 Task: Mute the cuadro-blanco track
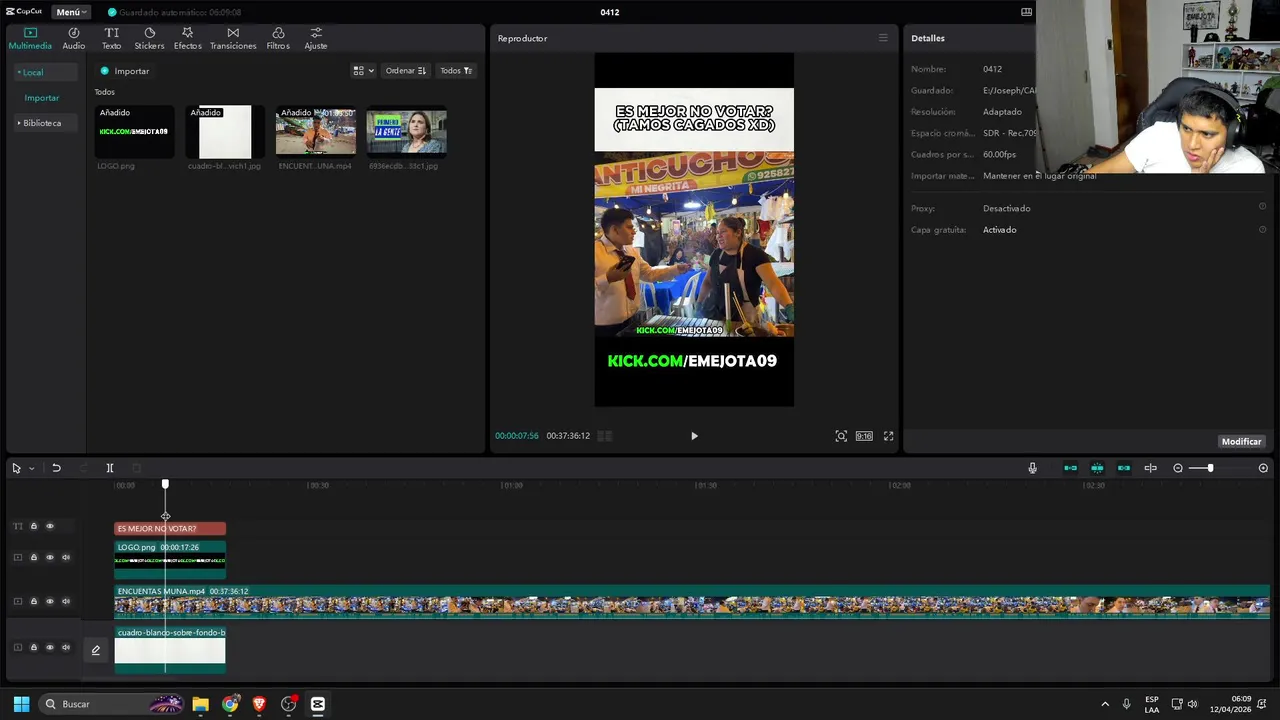(66, 647)
